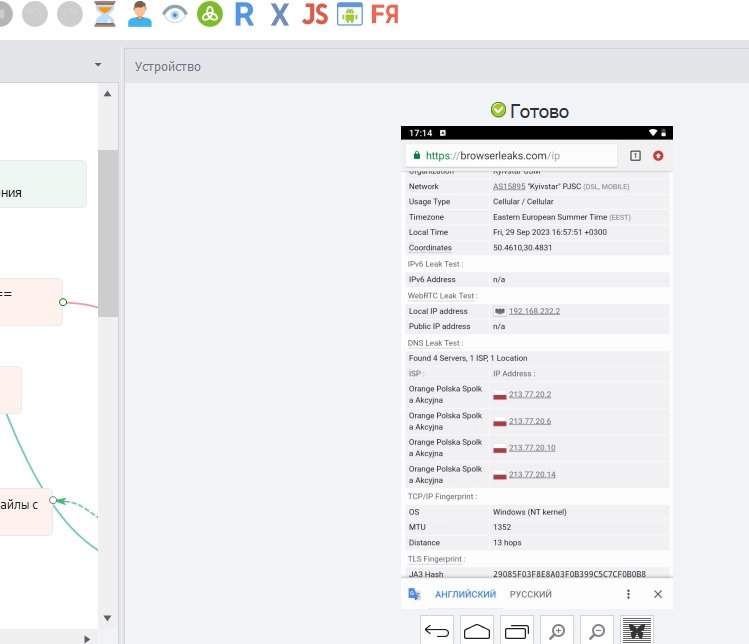
Task: Click the pink block labeled айлы с
Action: coord(26,512)
